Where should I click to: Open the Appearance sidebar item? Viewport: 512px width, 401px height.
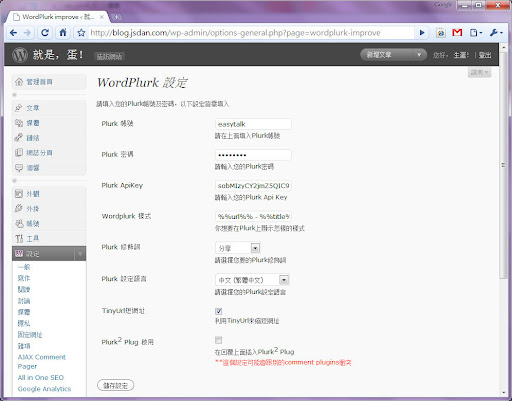point(49,194)
